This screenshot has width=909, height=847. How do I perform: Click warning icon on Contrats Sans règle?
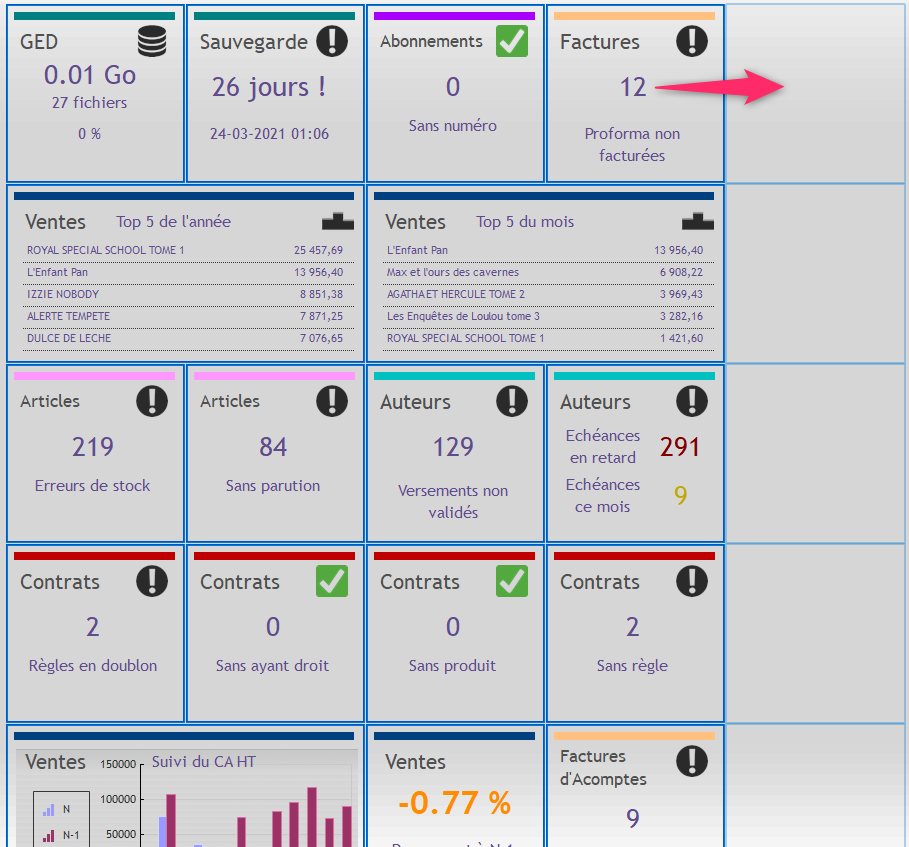tap(692, 581)
